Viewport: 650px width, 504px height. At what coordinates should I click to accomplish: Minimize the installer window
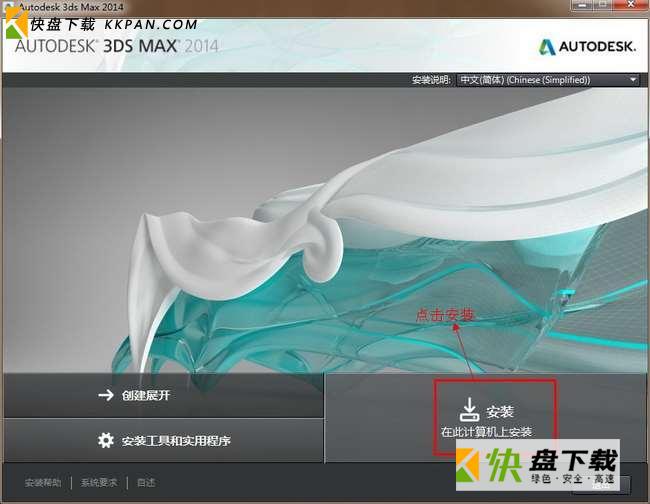click(581, 5)
